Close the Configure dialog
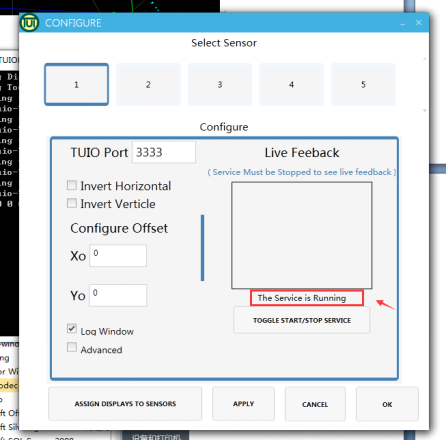Viewport: 446px width, 440px height. 419,23
